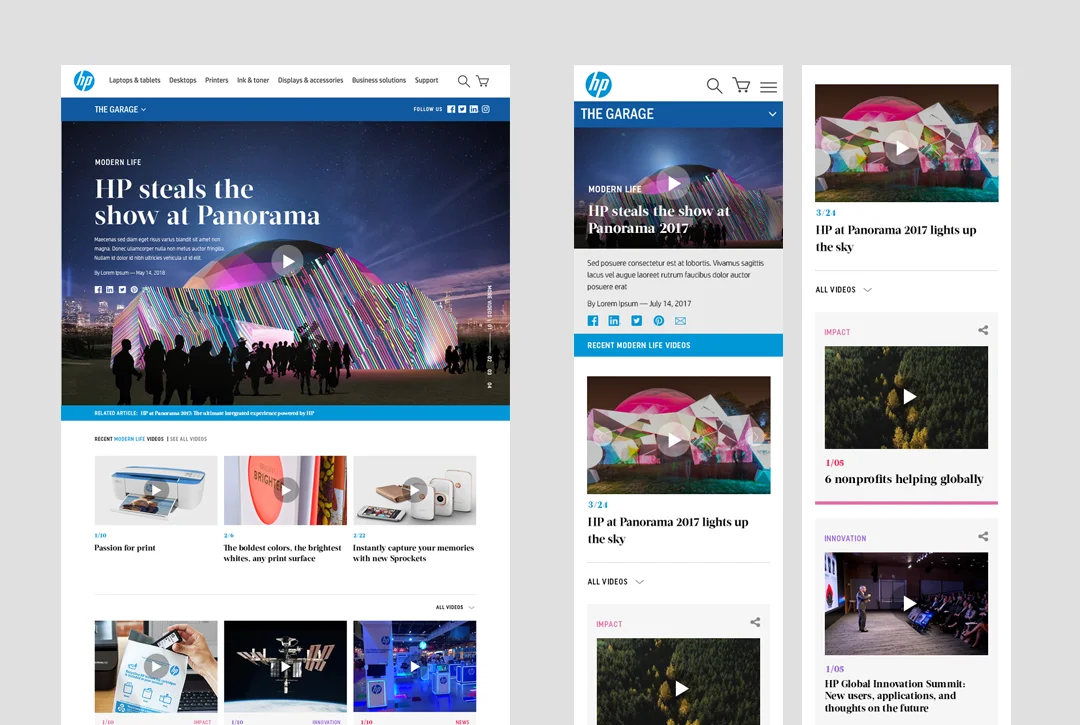Viewport: 1080px width, 725px height.
Task: Click share icon on Impact card in rightmost screen
Action: click(983, 330)
